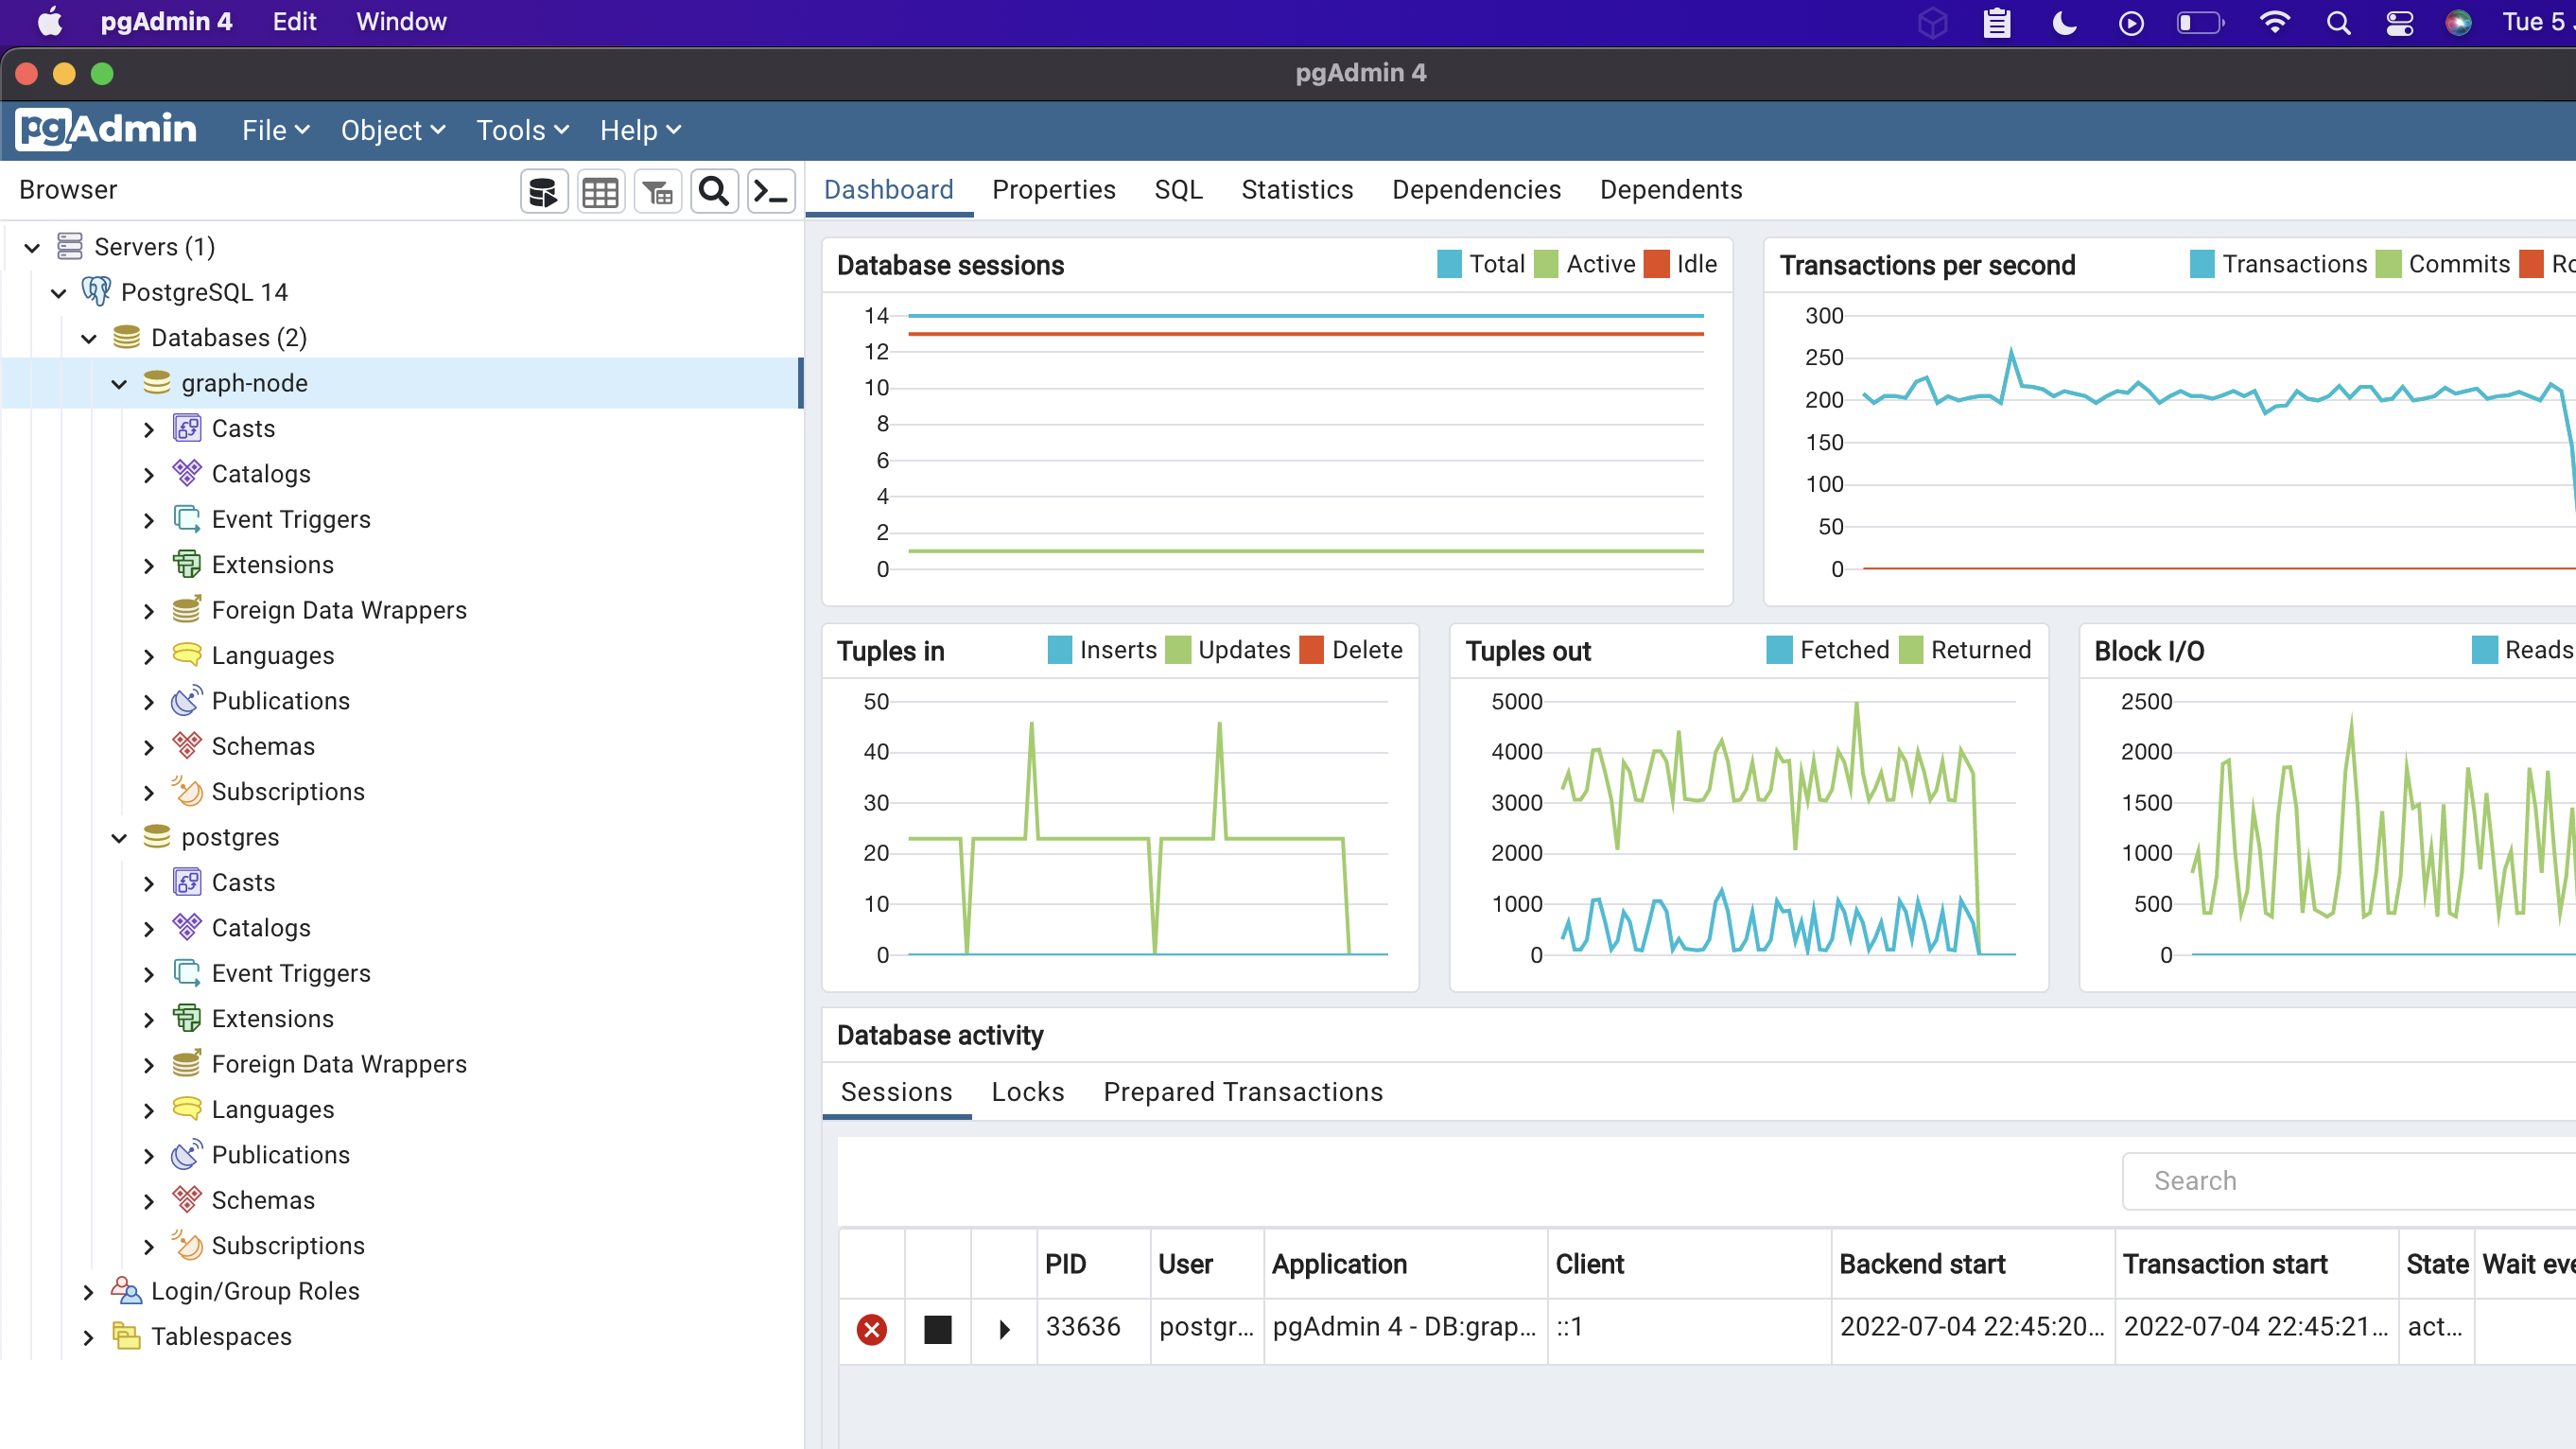Click the Login/Group Roles icon
This screenshot has height=1449, width=2576.
click(x=126, y=1290)
